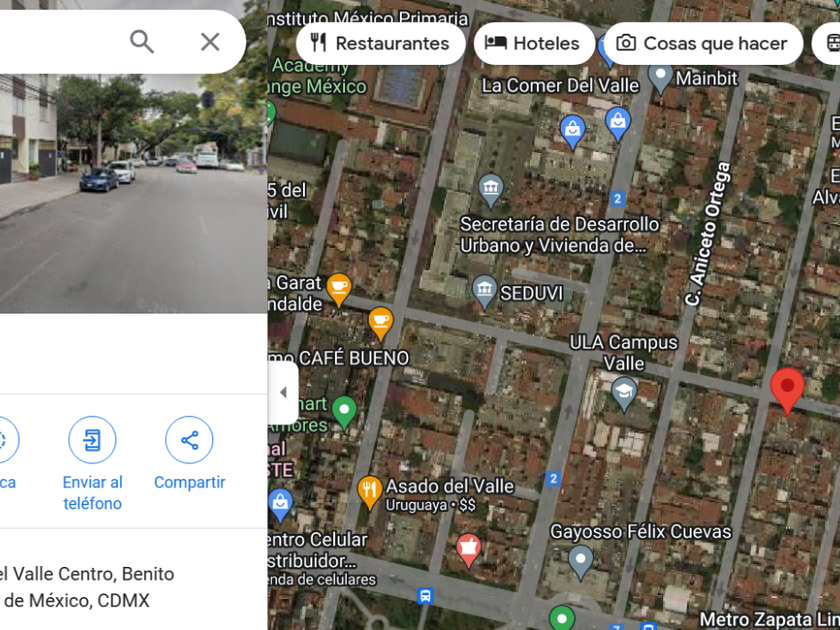Click the bus stop icon near Asado
The height and width of the screenshot is (630, 840).
425,595
